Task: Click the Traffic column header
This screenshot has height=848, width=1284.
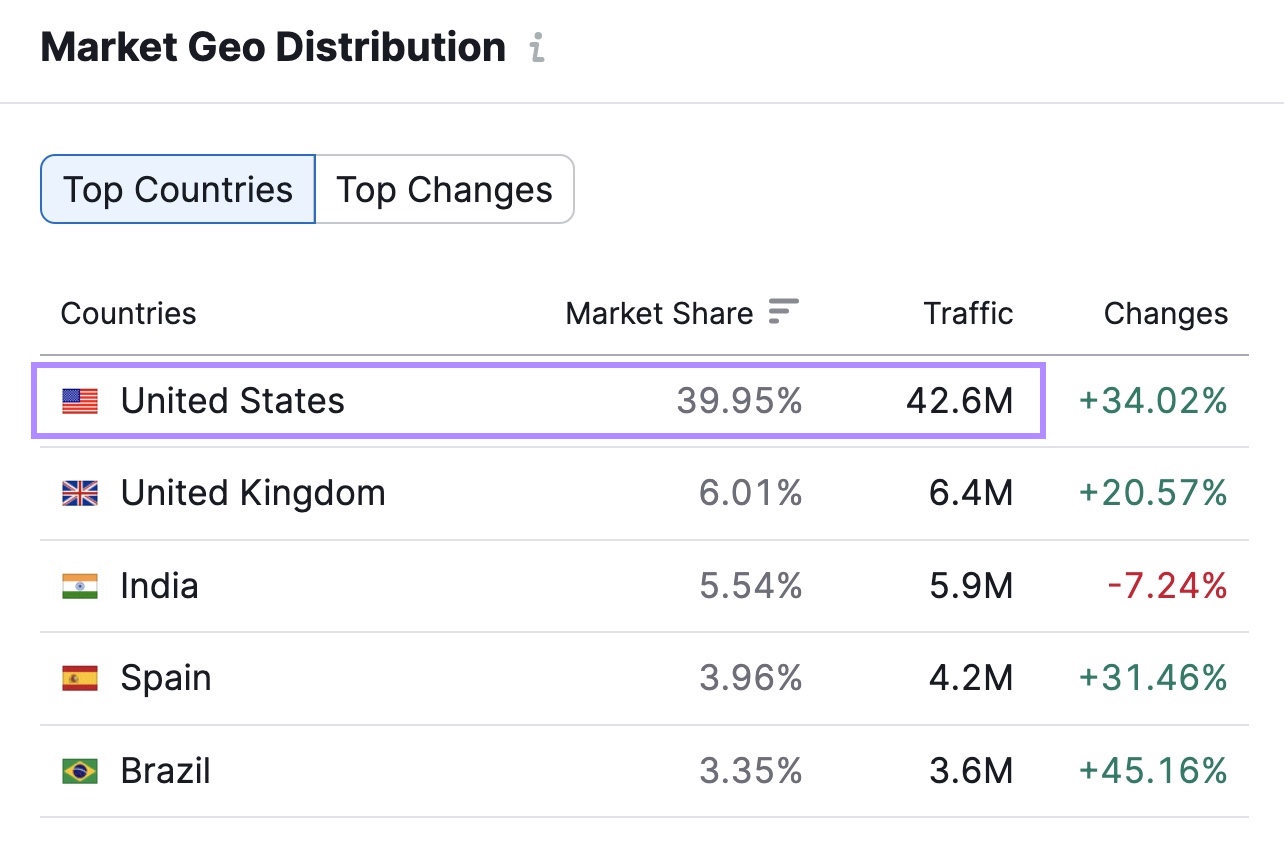Action: (x=968, y=313)
